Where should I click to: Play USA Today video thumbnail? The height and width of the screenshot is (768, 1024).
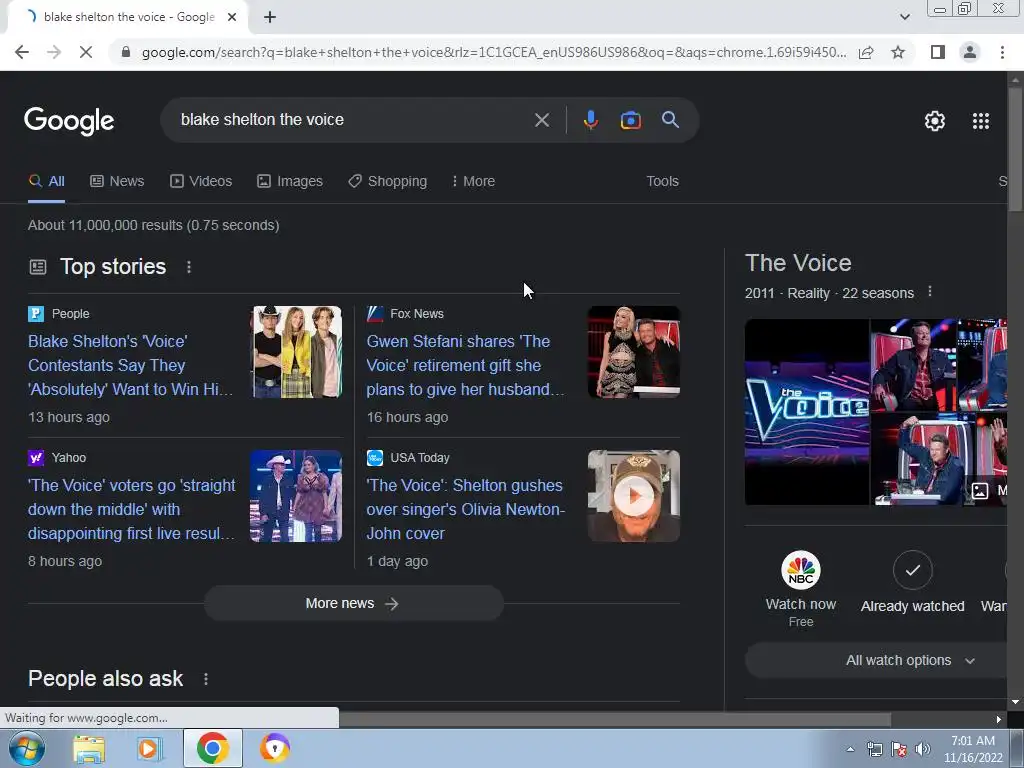(634, 496)
